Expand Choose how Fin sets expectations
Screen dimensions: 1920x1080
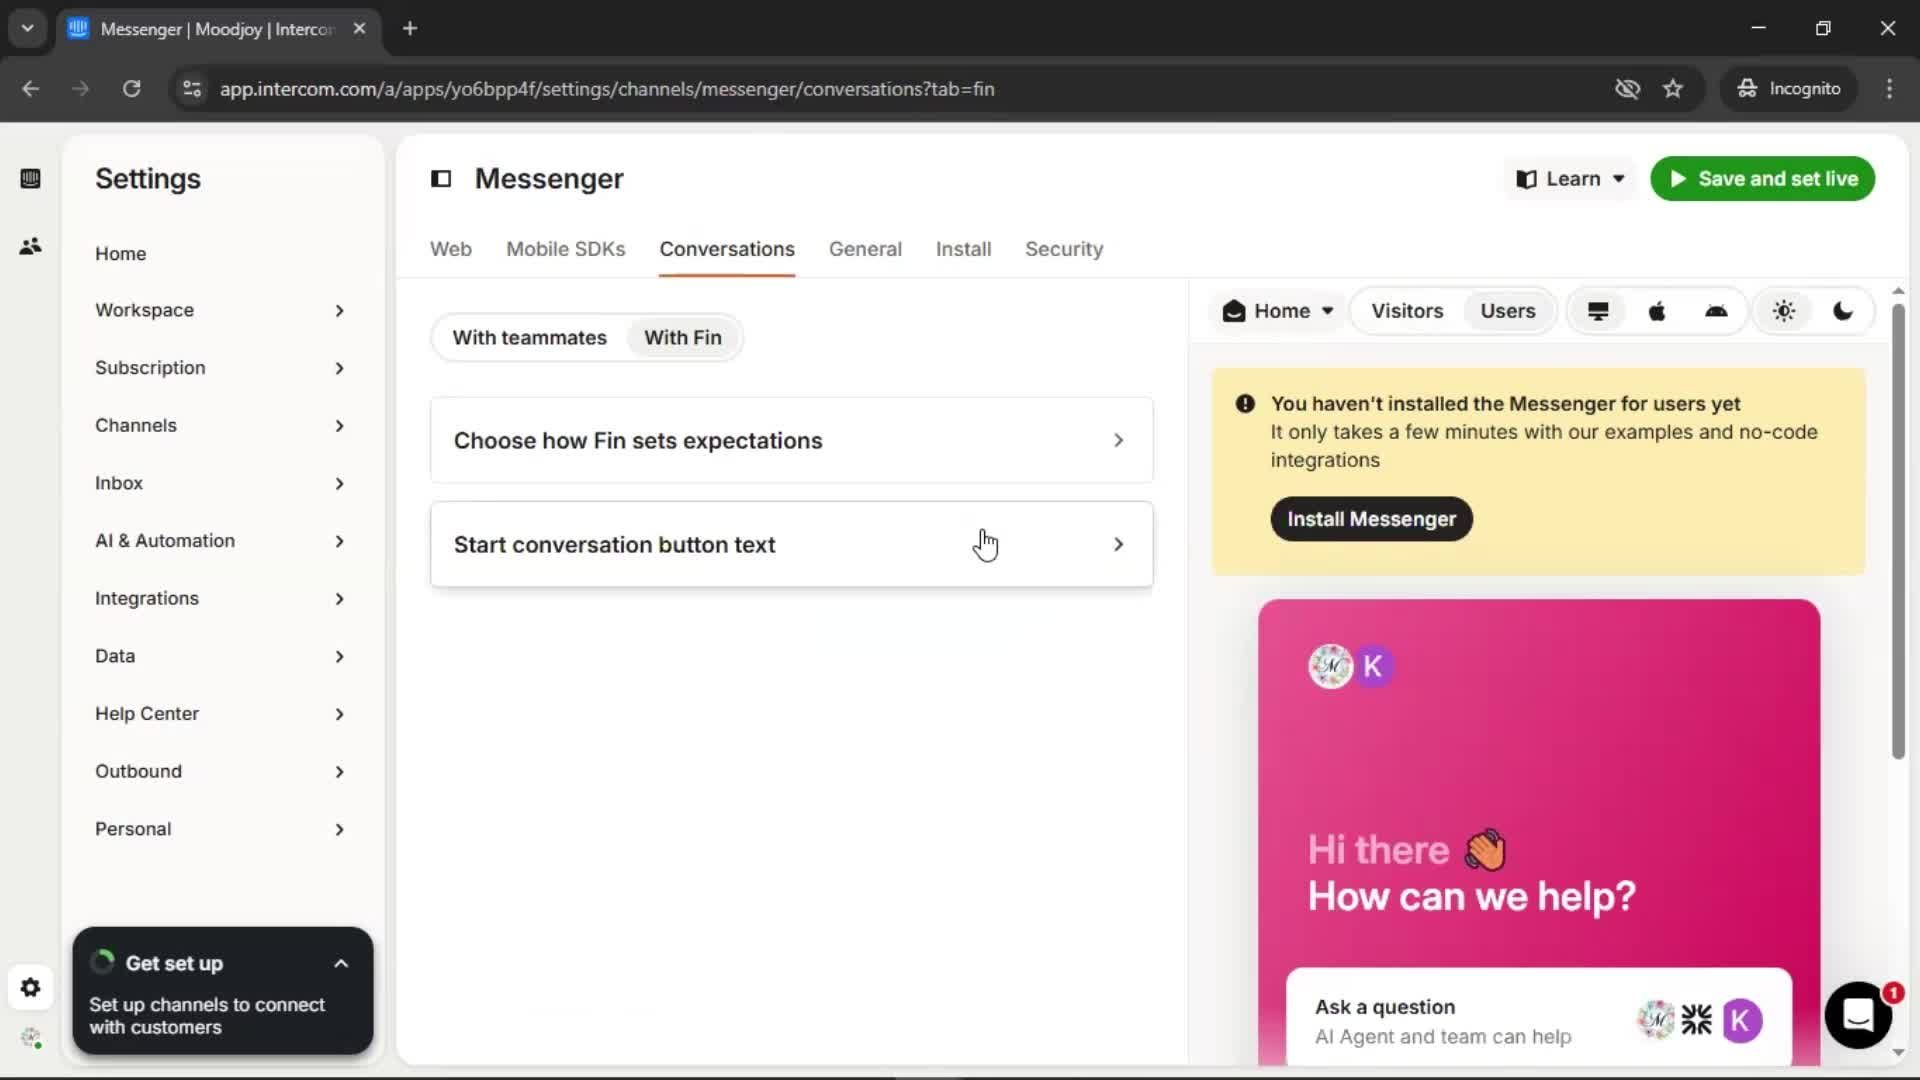coord(791,441)
